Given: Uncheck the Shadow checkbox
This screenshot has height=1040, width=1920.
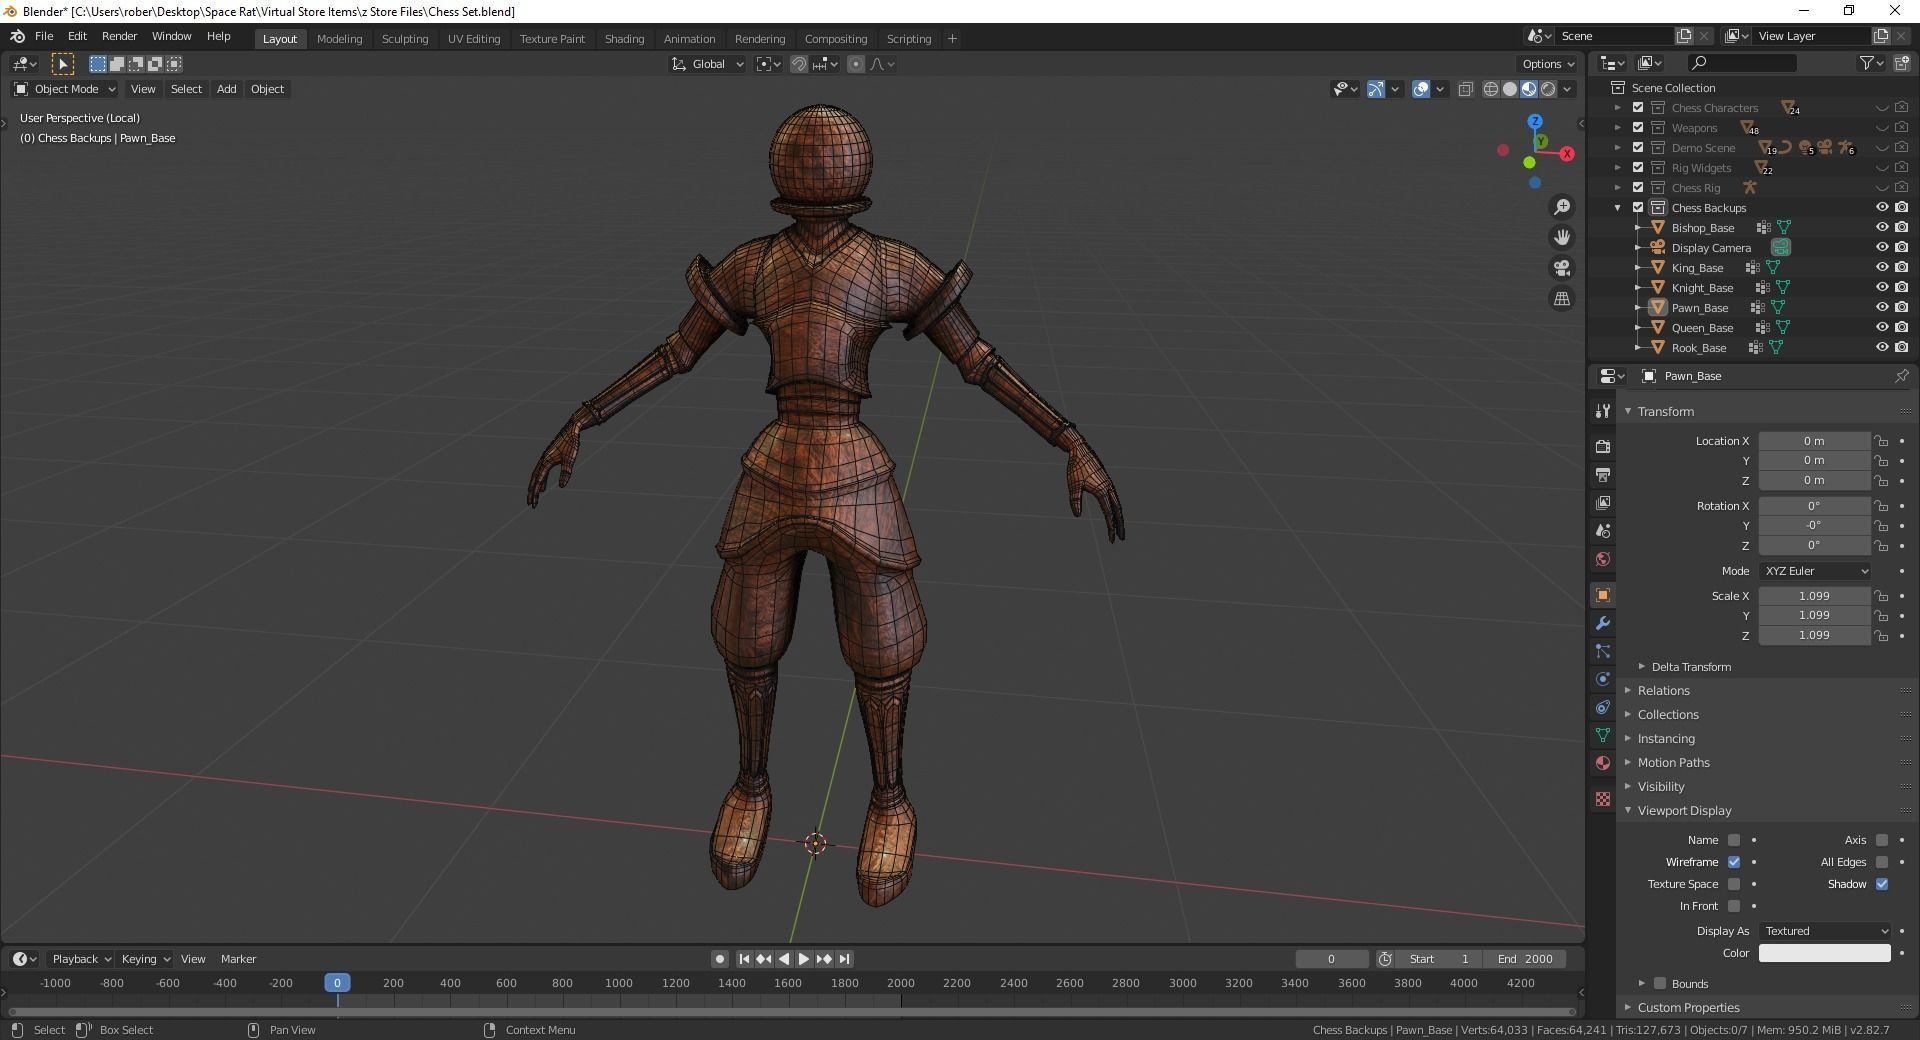Looking at the screenshot, I should [x=1882, y=884].
